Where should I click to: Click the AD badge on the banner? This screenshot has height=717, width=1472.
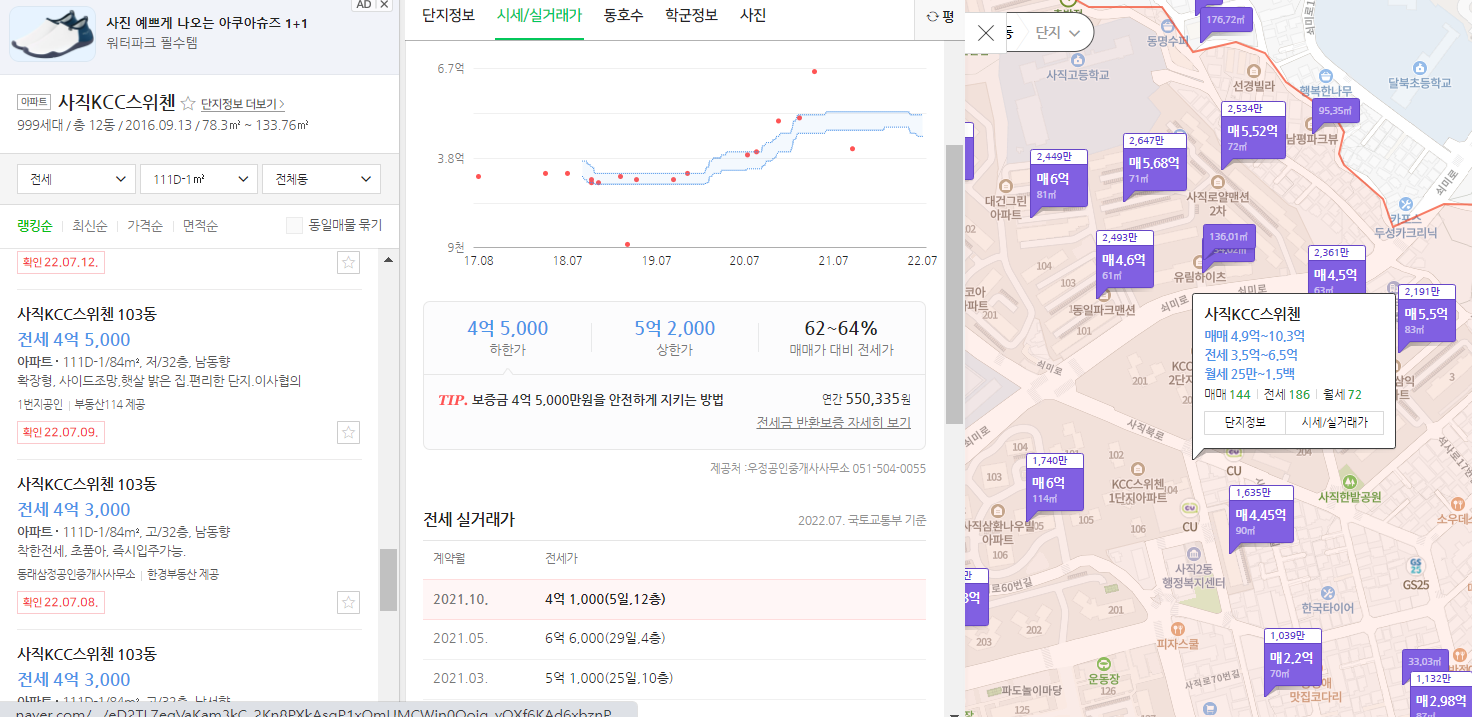pos(366,5)
